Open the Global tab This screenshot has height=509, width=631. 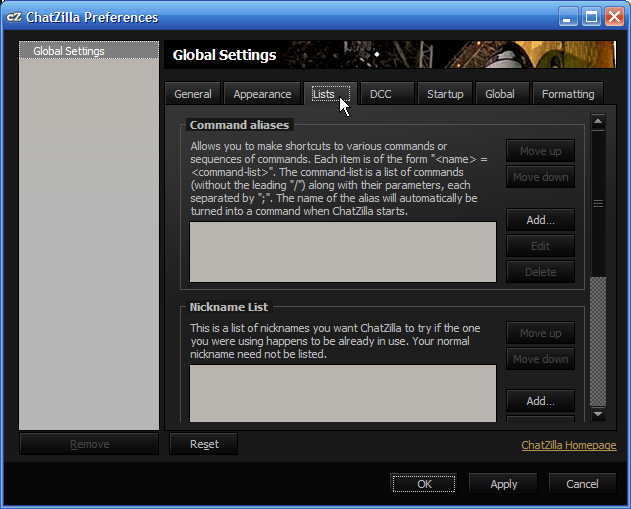click(x=502, y=94)
